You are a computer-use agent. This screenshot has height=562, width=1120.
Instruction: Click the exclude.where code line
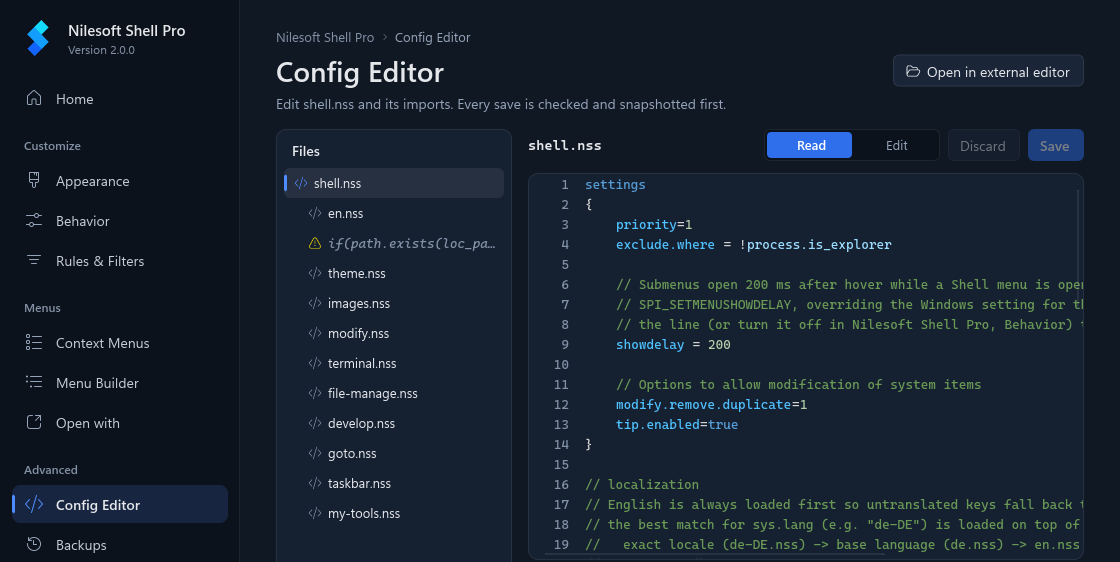click(754, 244)
